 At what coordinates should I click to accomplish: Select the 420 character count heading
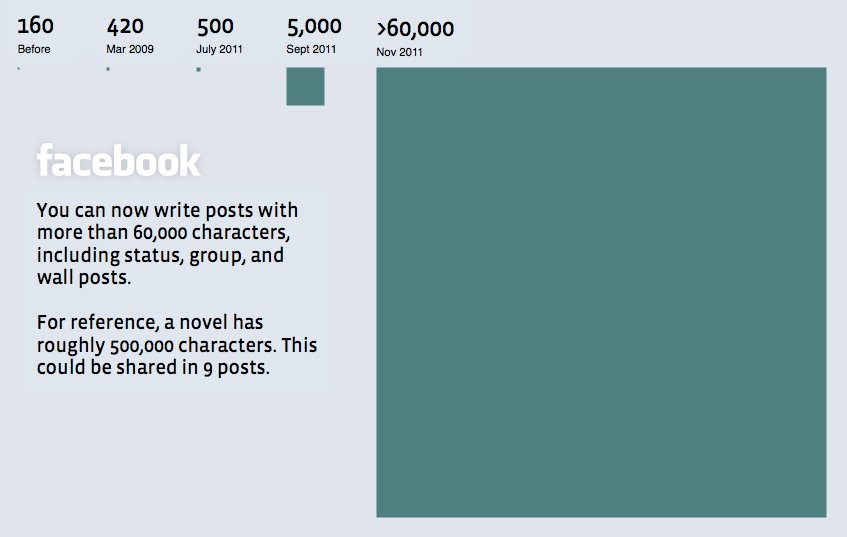[125, 26]
